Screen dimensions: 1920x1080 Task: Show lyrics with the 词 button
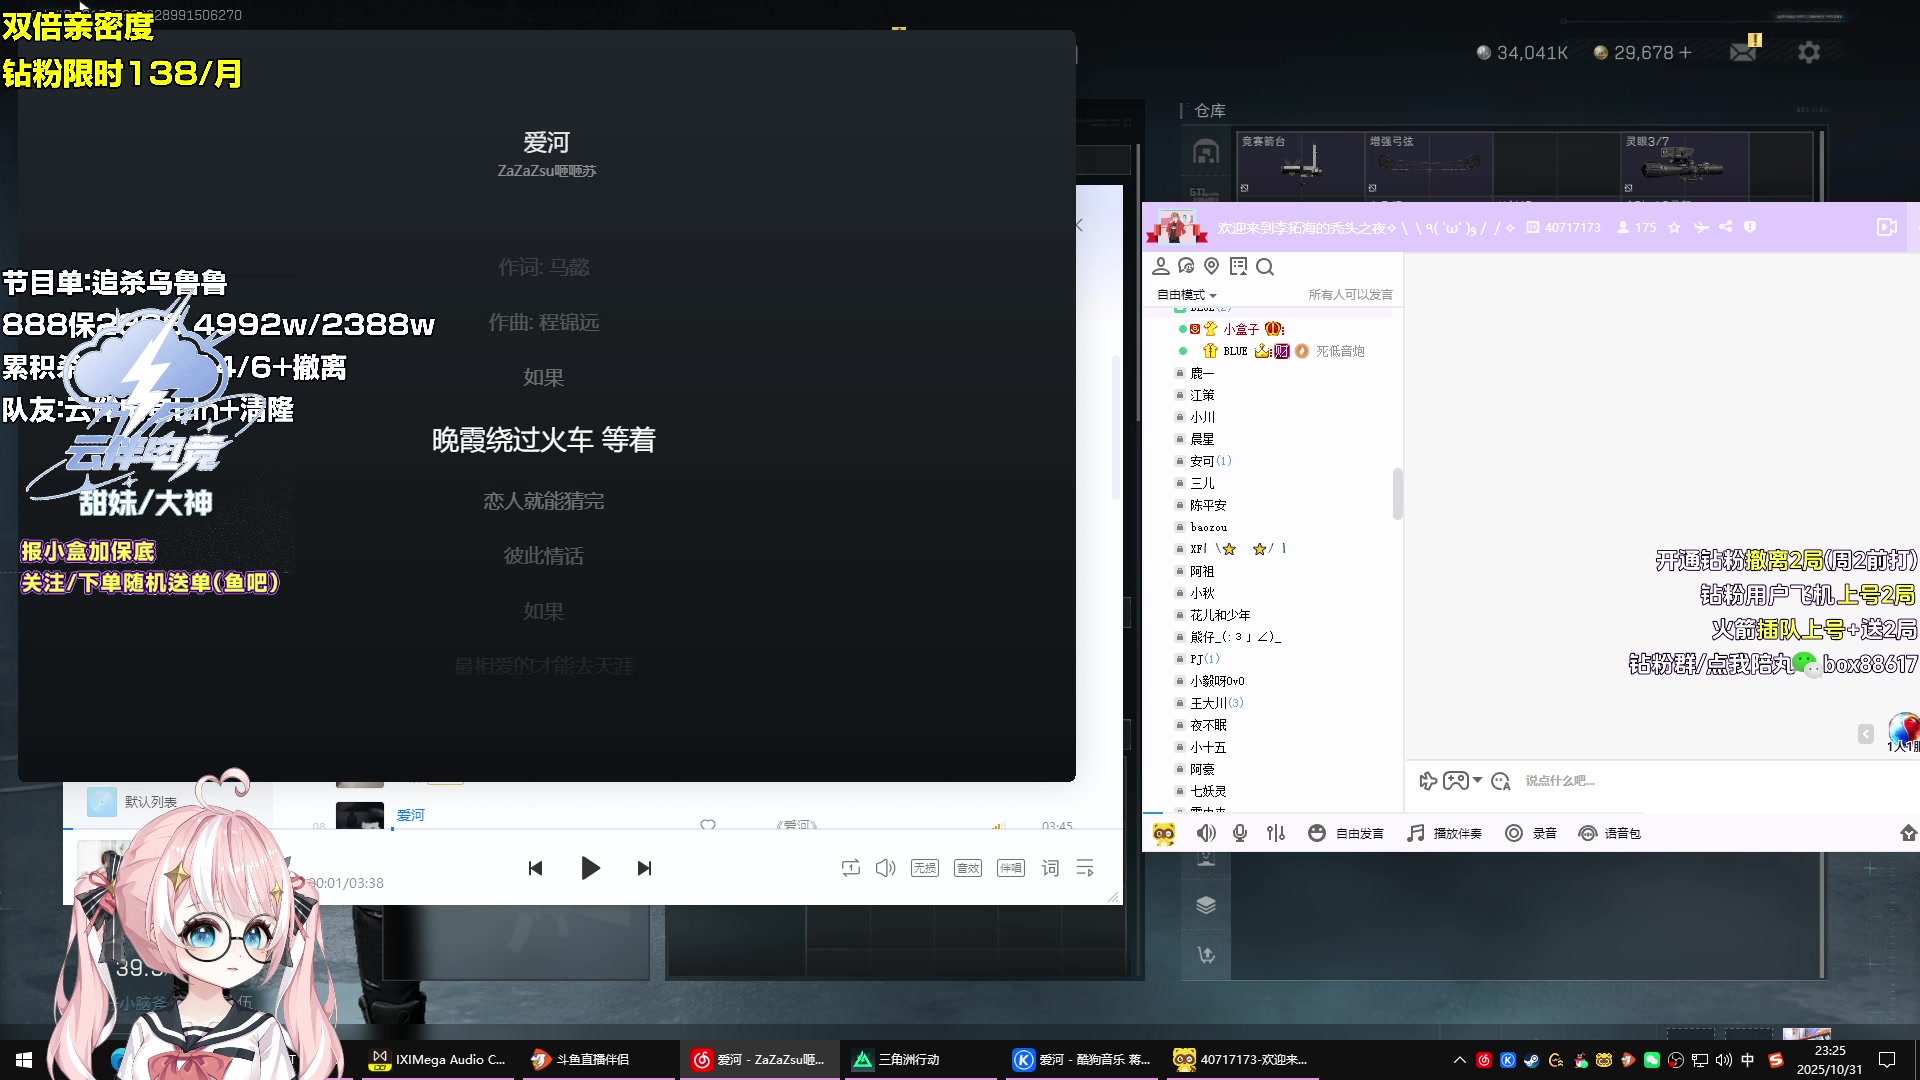(x=1049, y=868)
